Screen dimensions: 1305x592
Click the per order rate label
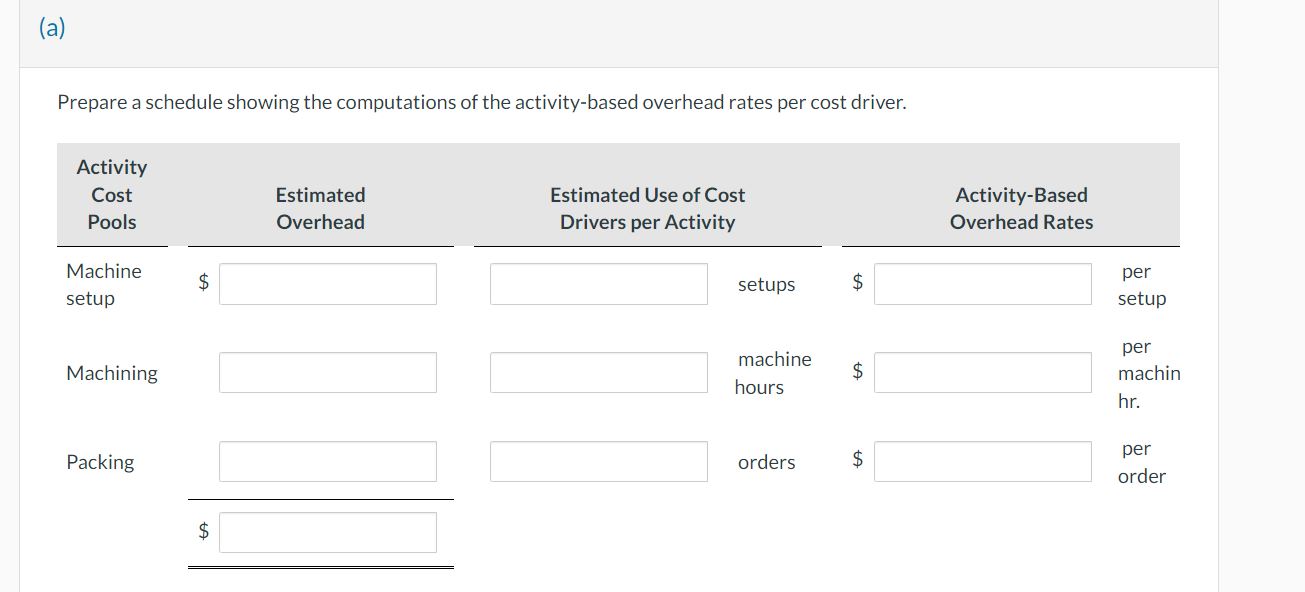click(x=1141, y=461)
